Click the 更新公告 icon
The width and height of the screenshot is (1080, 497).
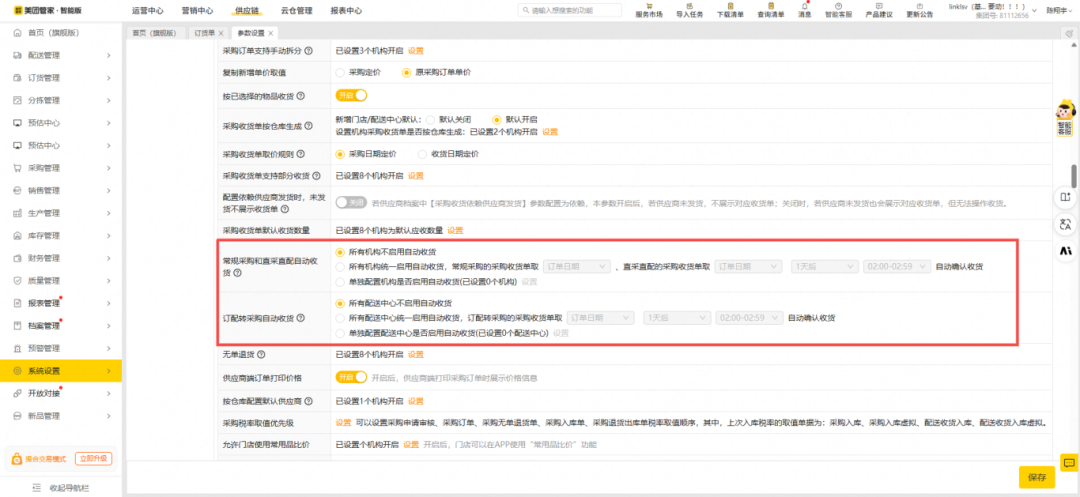coord(919,6)
